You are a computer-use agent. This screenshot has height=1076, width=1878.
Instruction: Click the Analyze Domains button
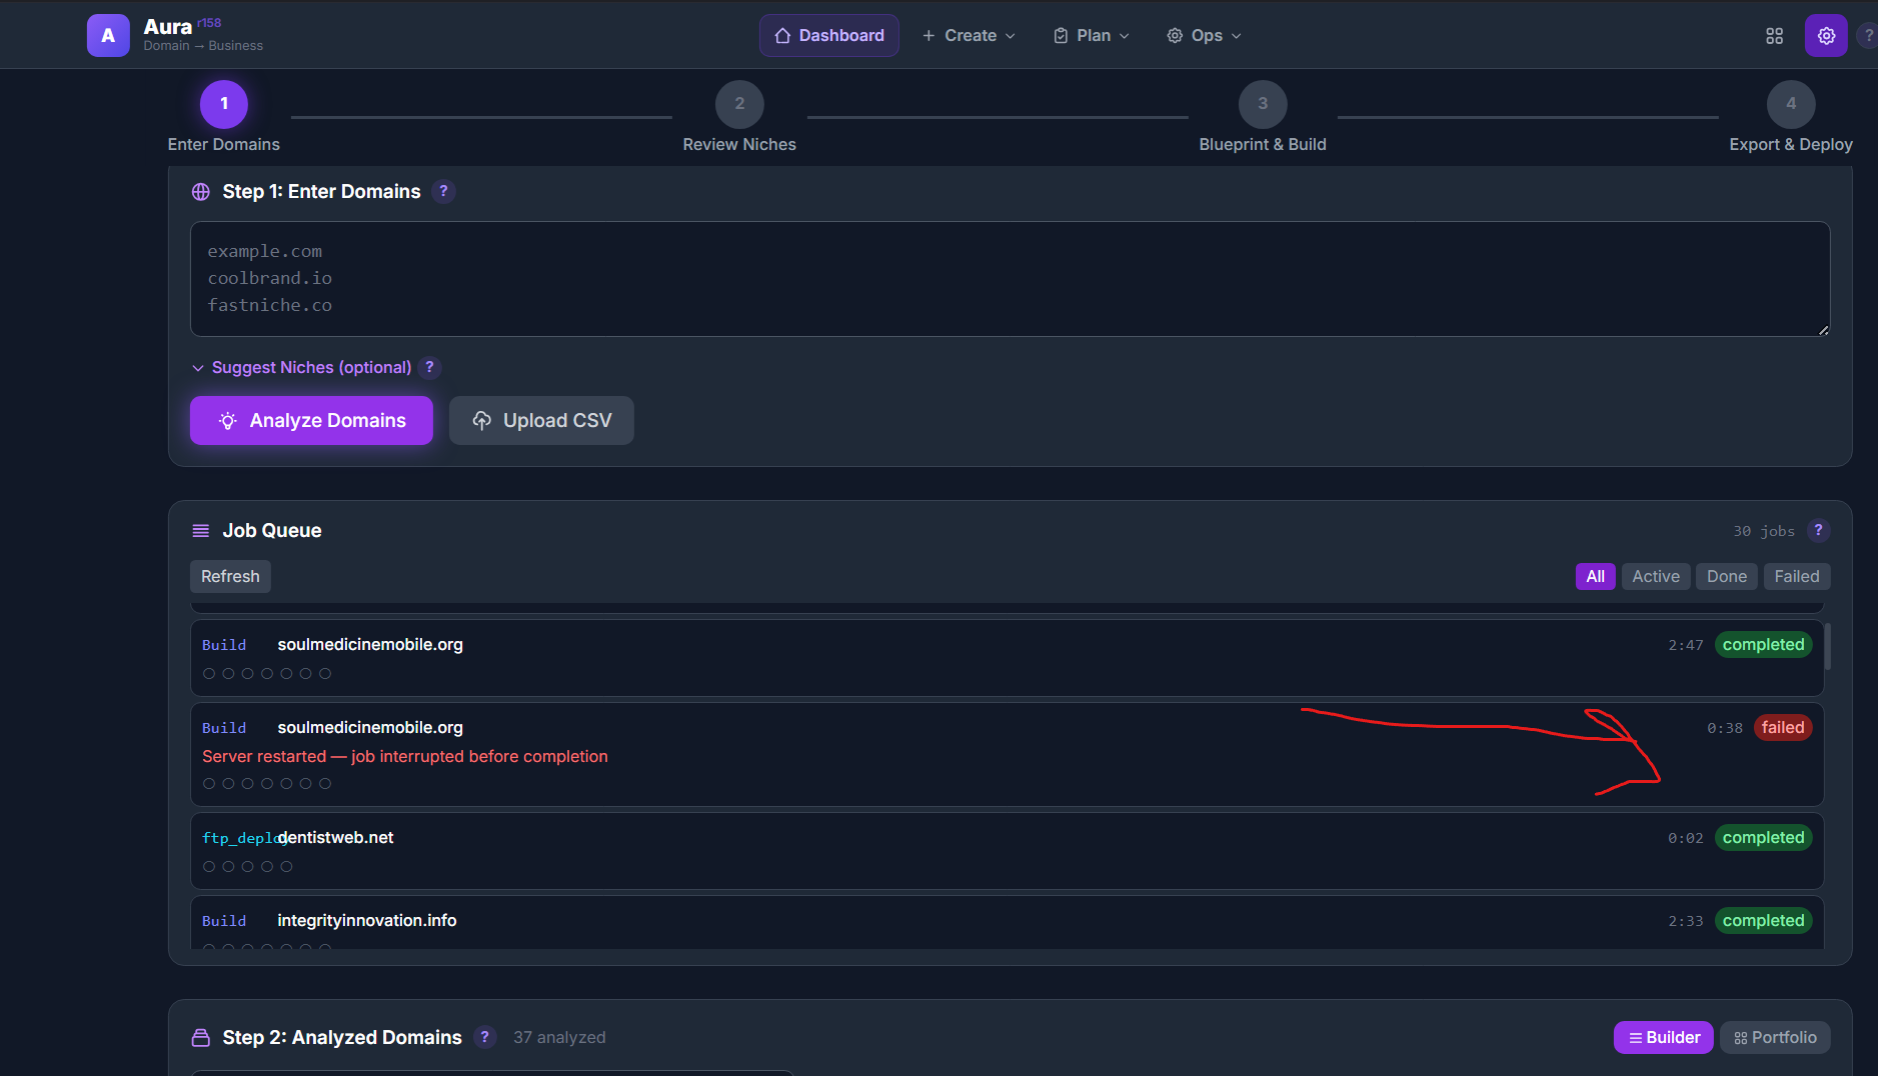pos(311,420)
